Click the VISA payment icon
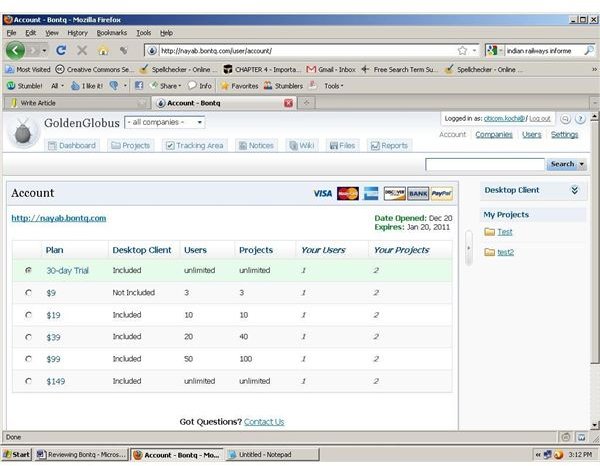600x466 pixels. pyautogui.click(x=323, y=194)
